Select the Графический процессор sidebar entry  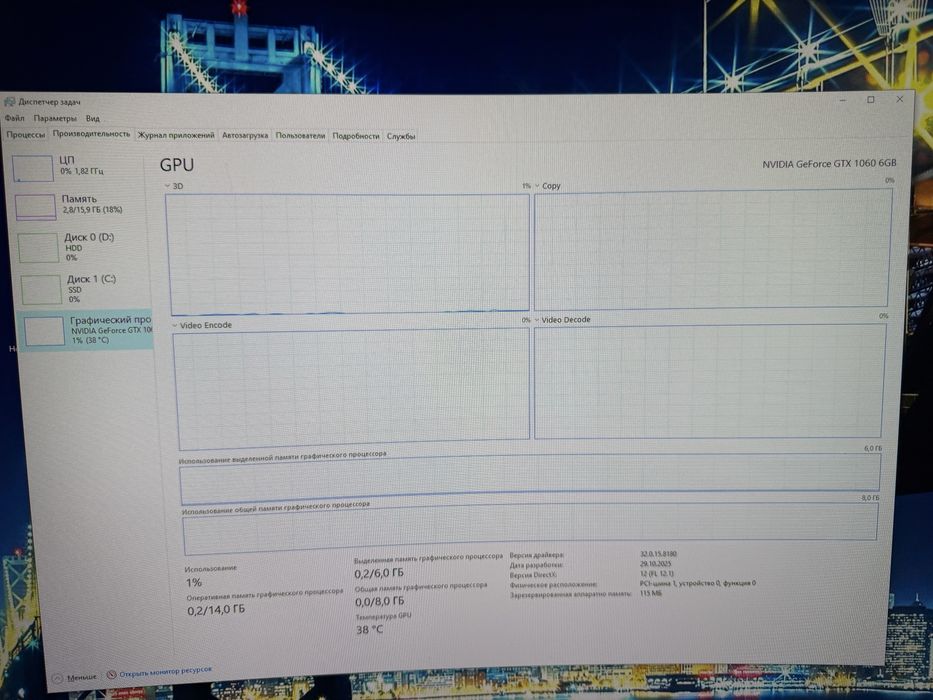pos(86,330)
